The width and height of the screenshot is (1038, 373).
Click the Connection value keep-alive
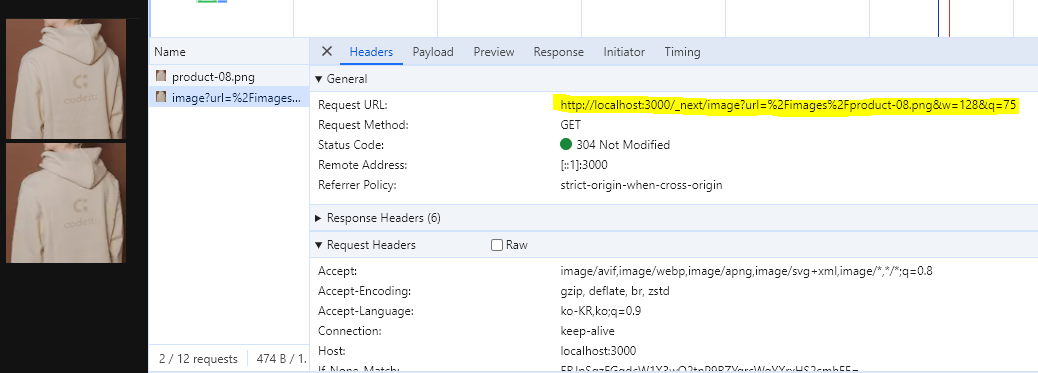[x=587, y=331]
